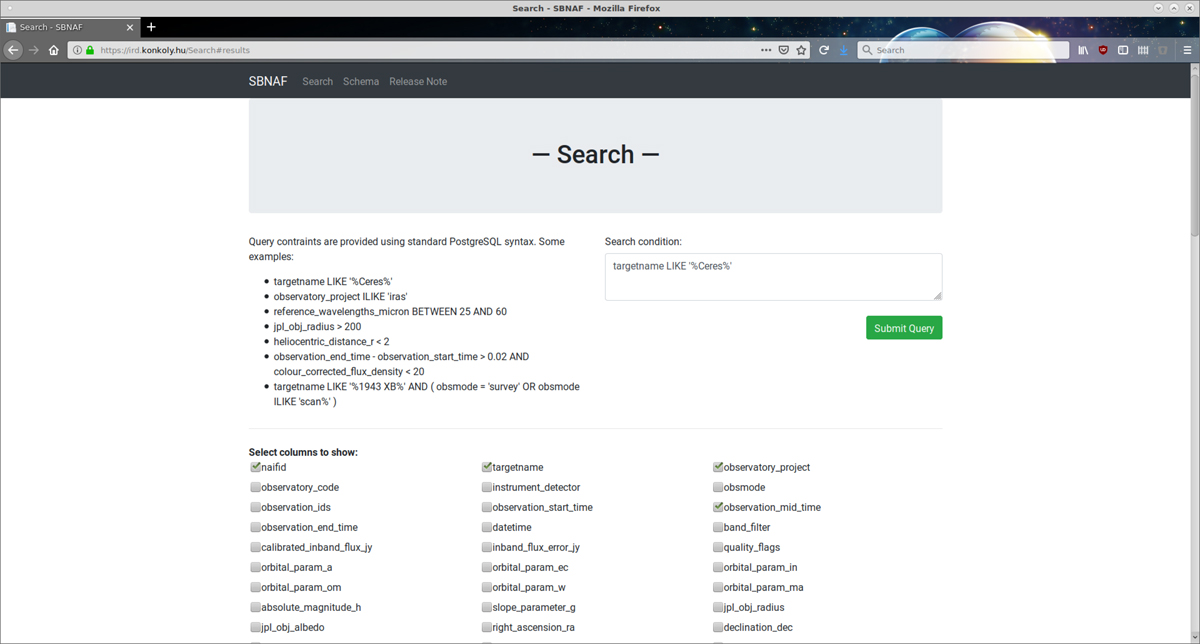Bookmark this page with the star icon
Image resolution: width=1200 pixels, height=644 pixels.
click(801, 50)
